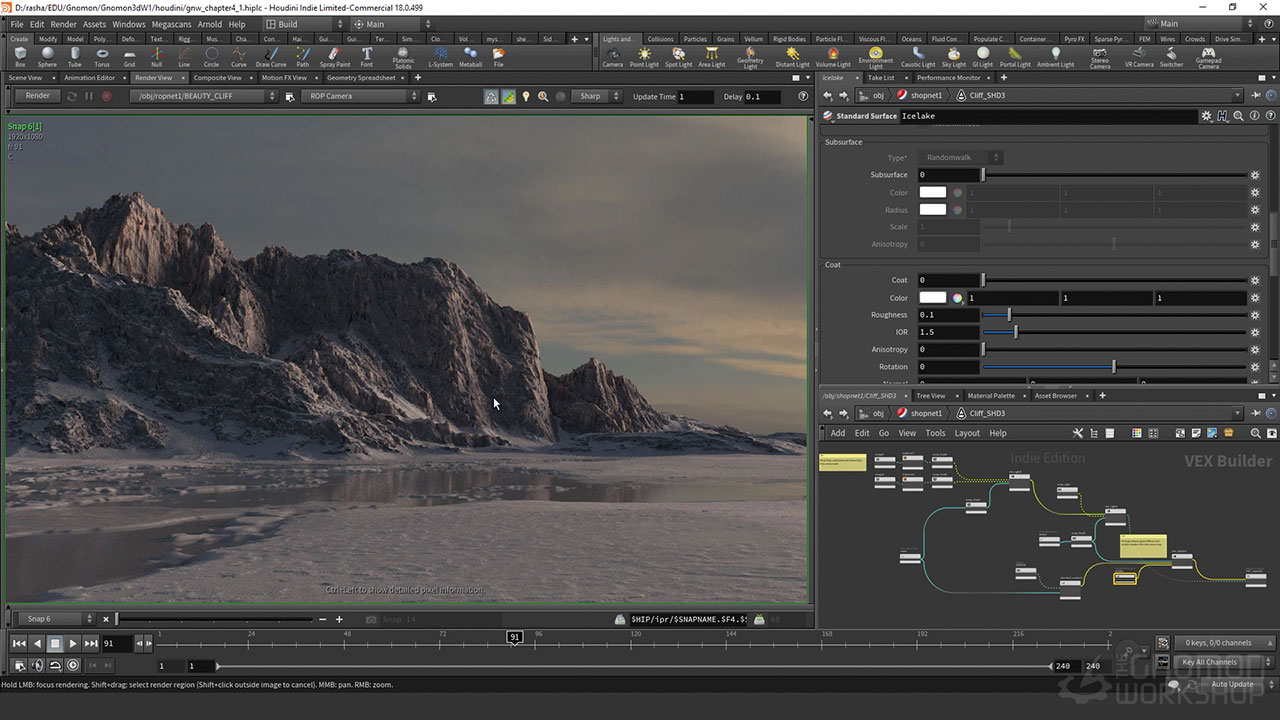Click the Icelake material name field
Viewport: 1280px width, 720px height.
coord(1047,116)
